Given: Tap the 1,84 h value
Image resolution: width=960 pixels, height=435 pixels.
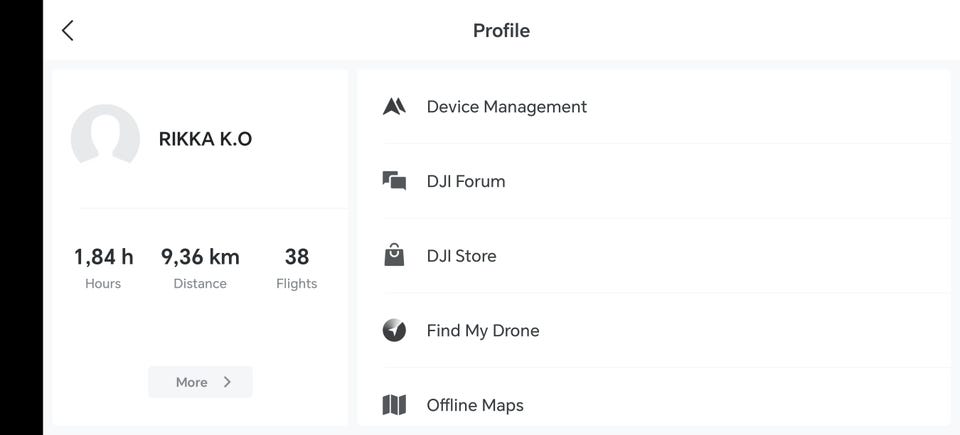Looking at the screenshot, I should 103,257.
